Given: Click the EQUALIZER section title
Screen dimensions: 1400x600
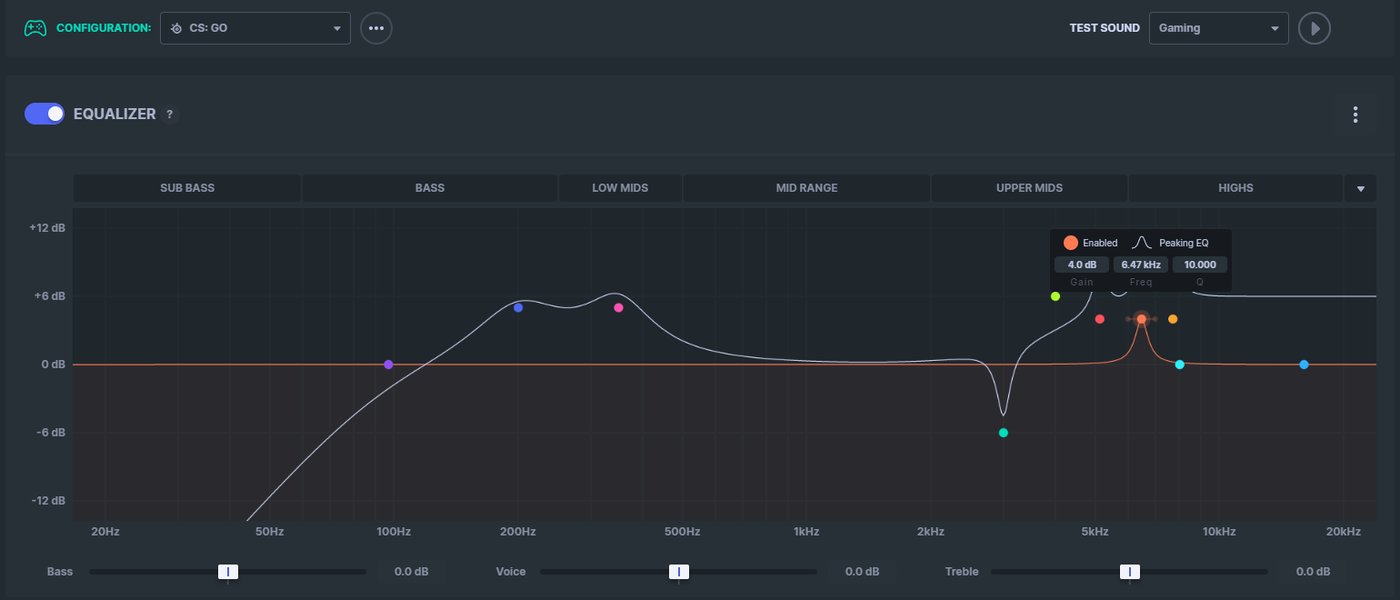Looking at the screenshot, I should click(115, 115).
